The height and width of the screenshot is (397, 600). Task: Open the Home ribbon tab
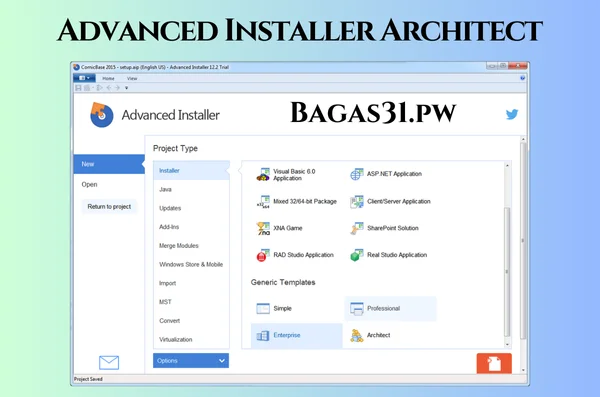point(108,78)
